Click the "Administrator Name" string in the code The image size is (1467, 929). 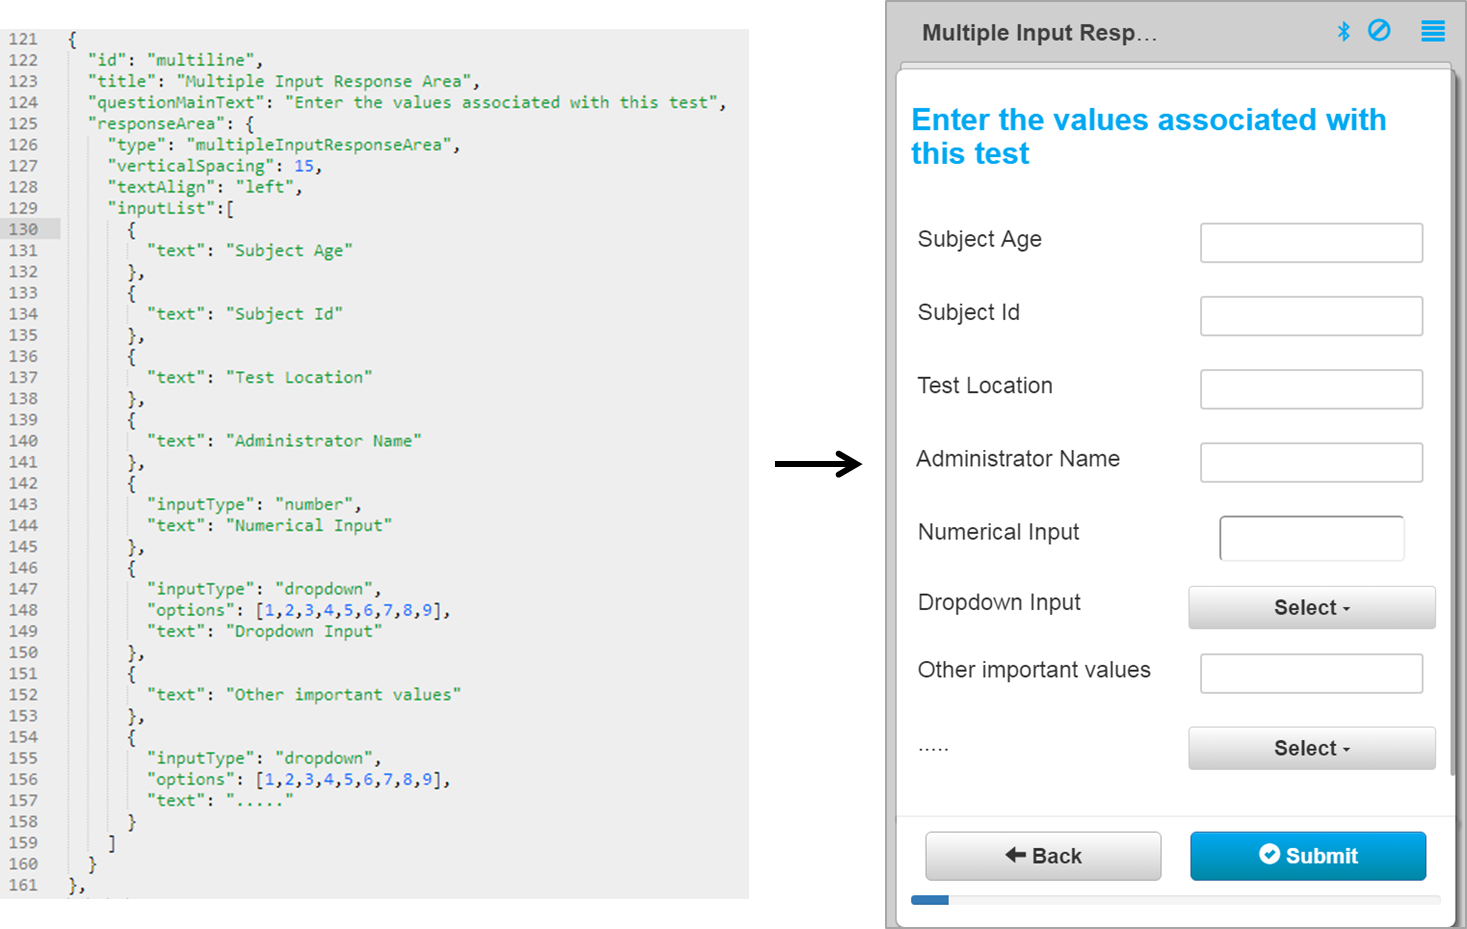pos(323,441)
